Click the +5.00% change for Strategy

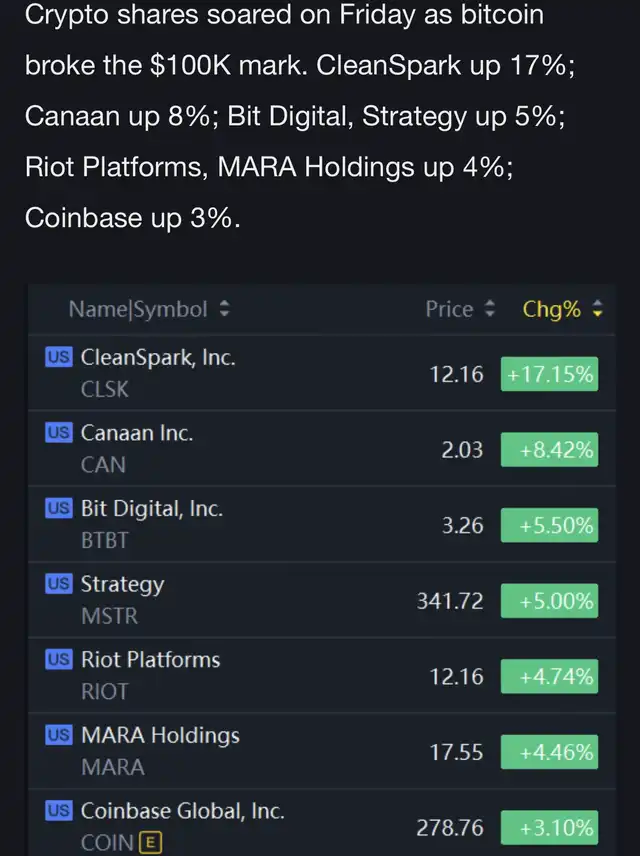(549, 601)
